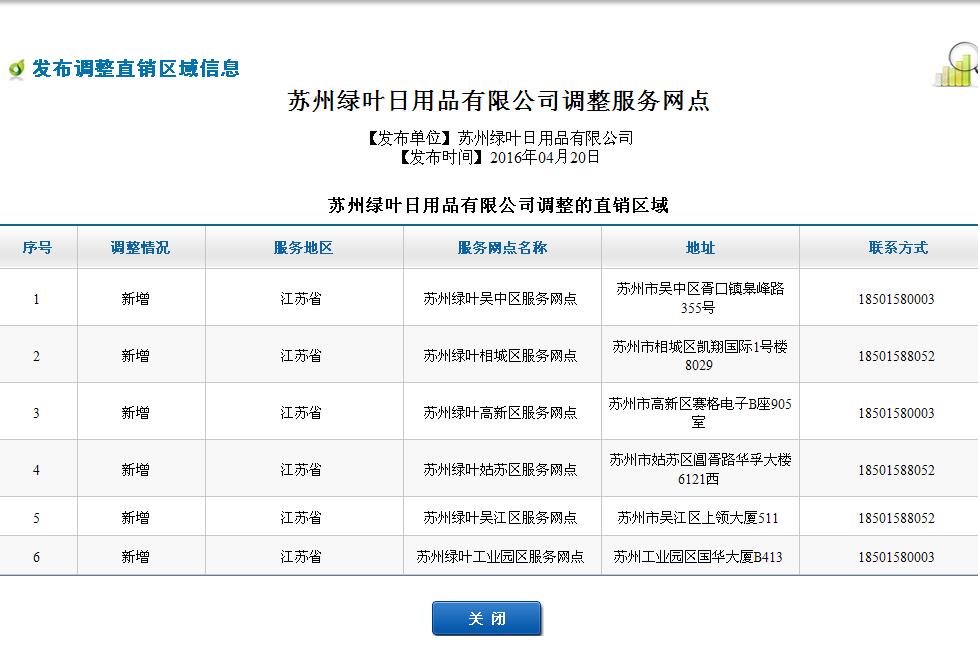Select the 服务地区 column header

[303, 248]
